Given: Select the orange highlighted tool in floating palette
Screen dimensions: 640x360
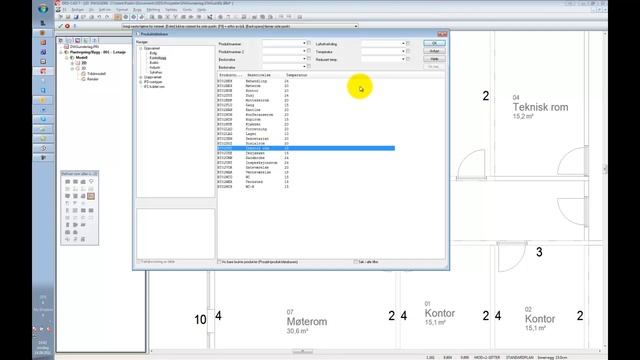Looking at the screenshot, I should tap(91, 196).
